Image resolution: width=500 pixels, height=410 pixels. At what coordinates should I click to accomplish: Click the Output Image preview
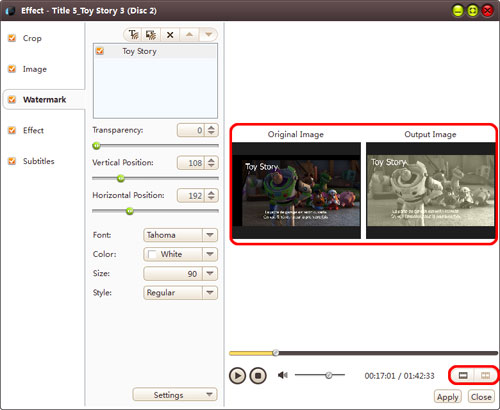click(x=431, y=190)
